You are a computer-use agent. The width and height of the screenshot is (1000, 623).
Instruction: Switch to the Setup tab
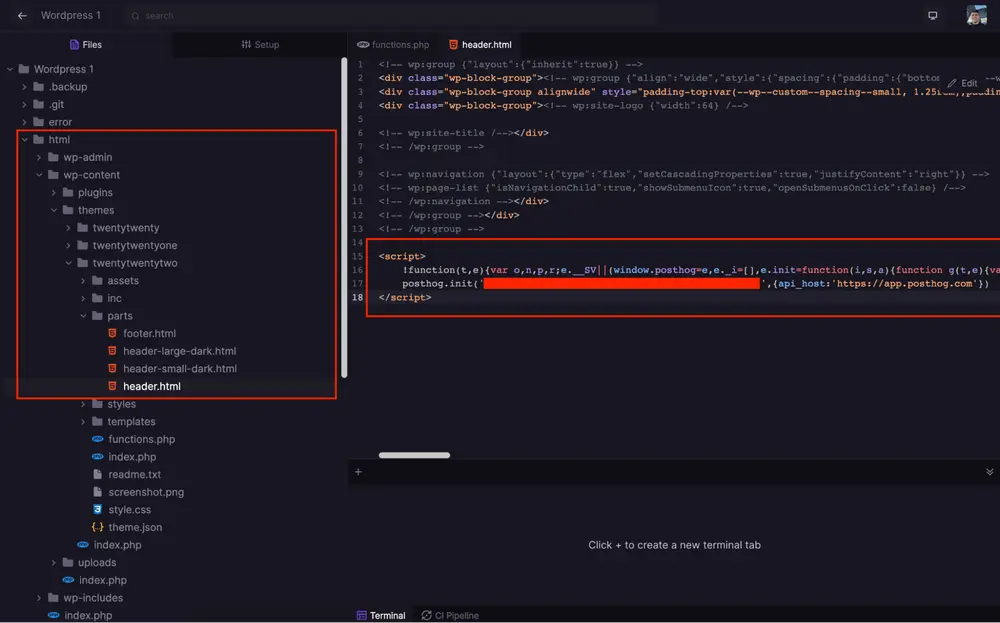(260, 45)
